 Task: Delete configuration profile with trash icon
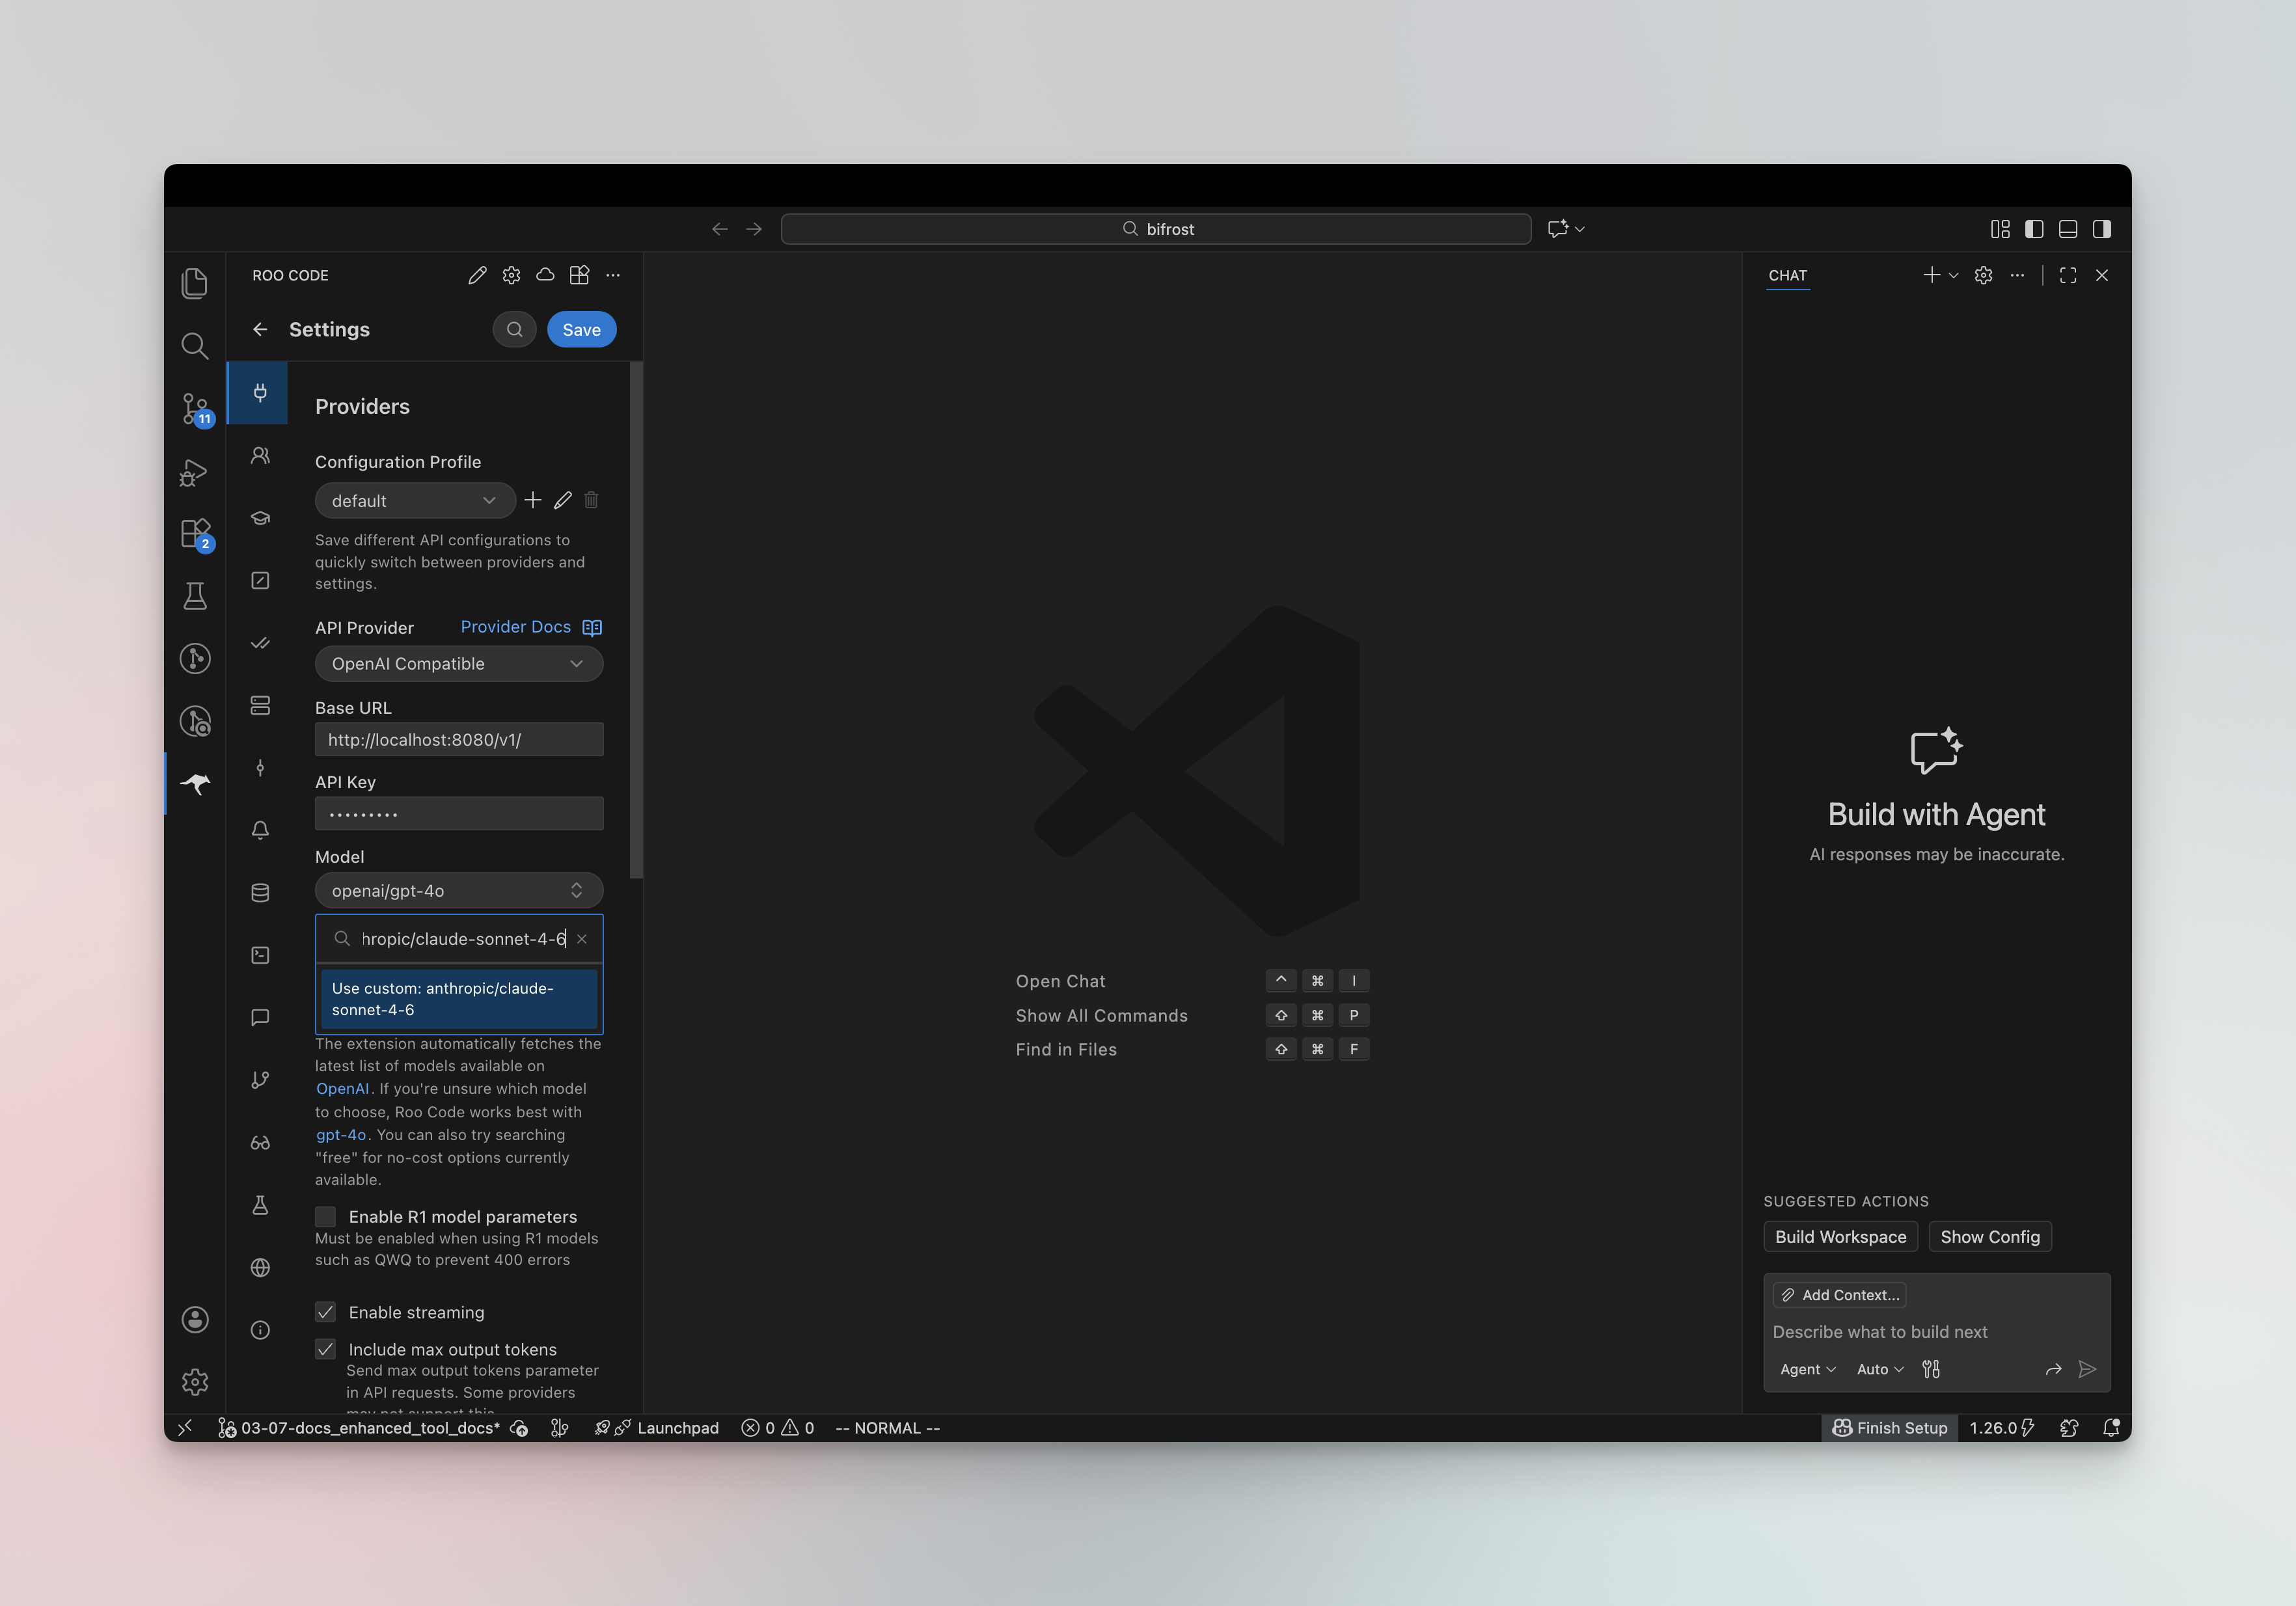pos(591,500)
